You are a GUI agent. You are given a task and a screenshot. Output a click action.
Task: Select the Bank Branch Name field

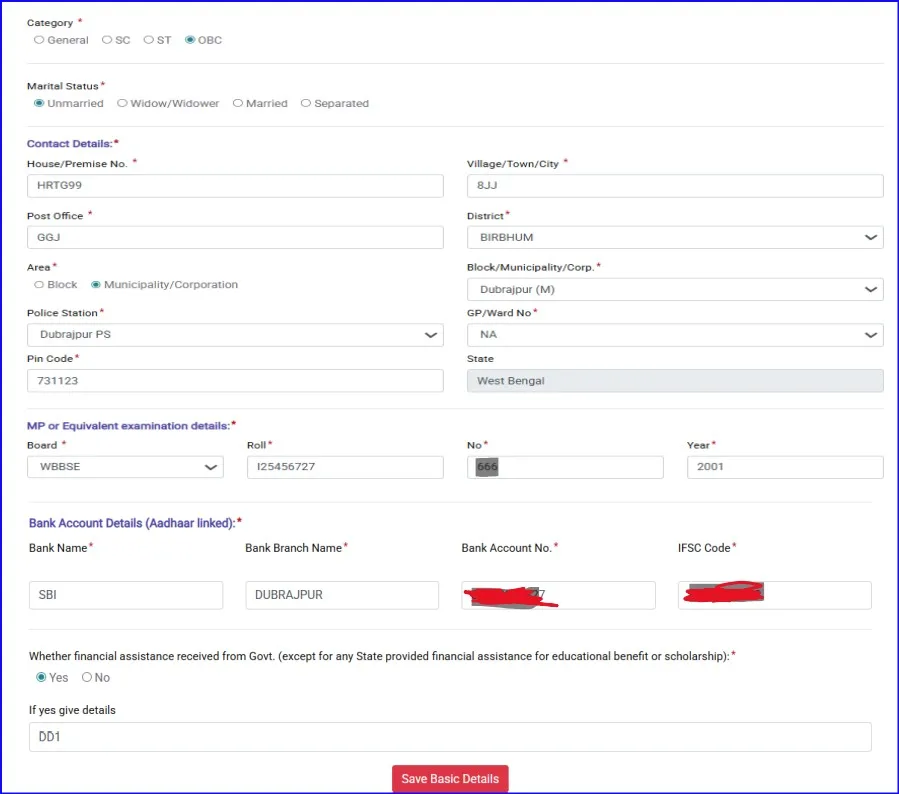click(341, 595)
